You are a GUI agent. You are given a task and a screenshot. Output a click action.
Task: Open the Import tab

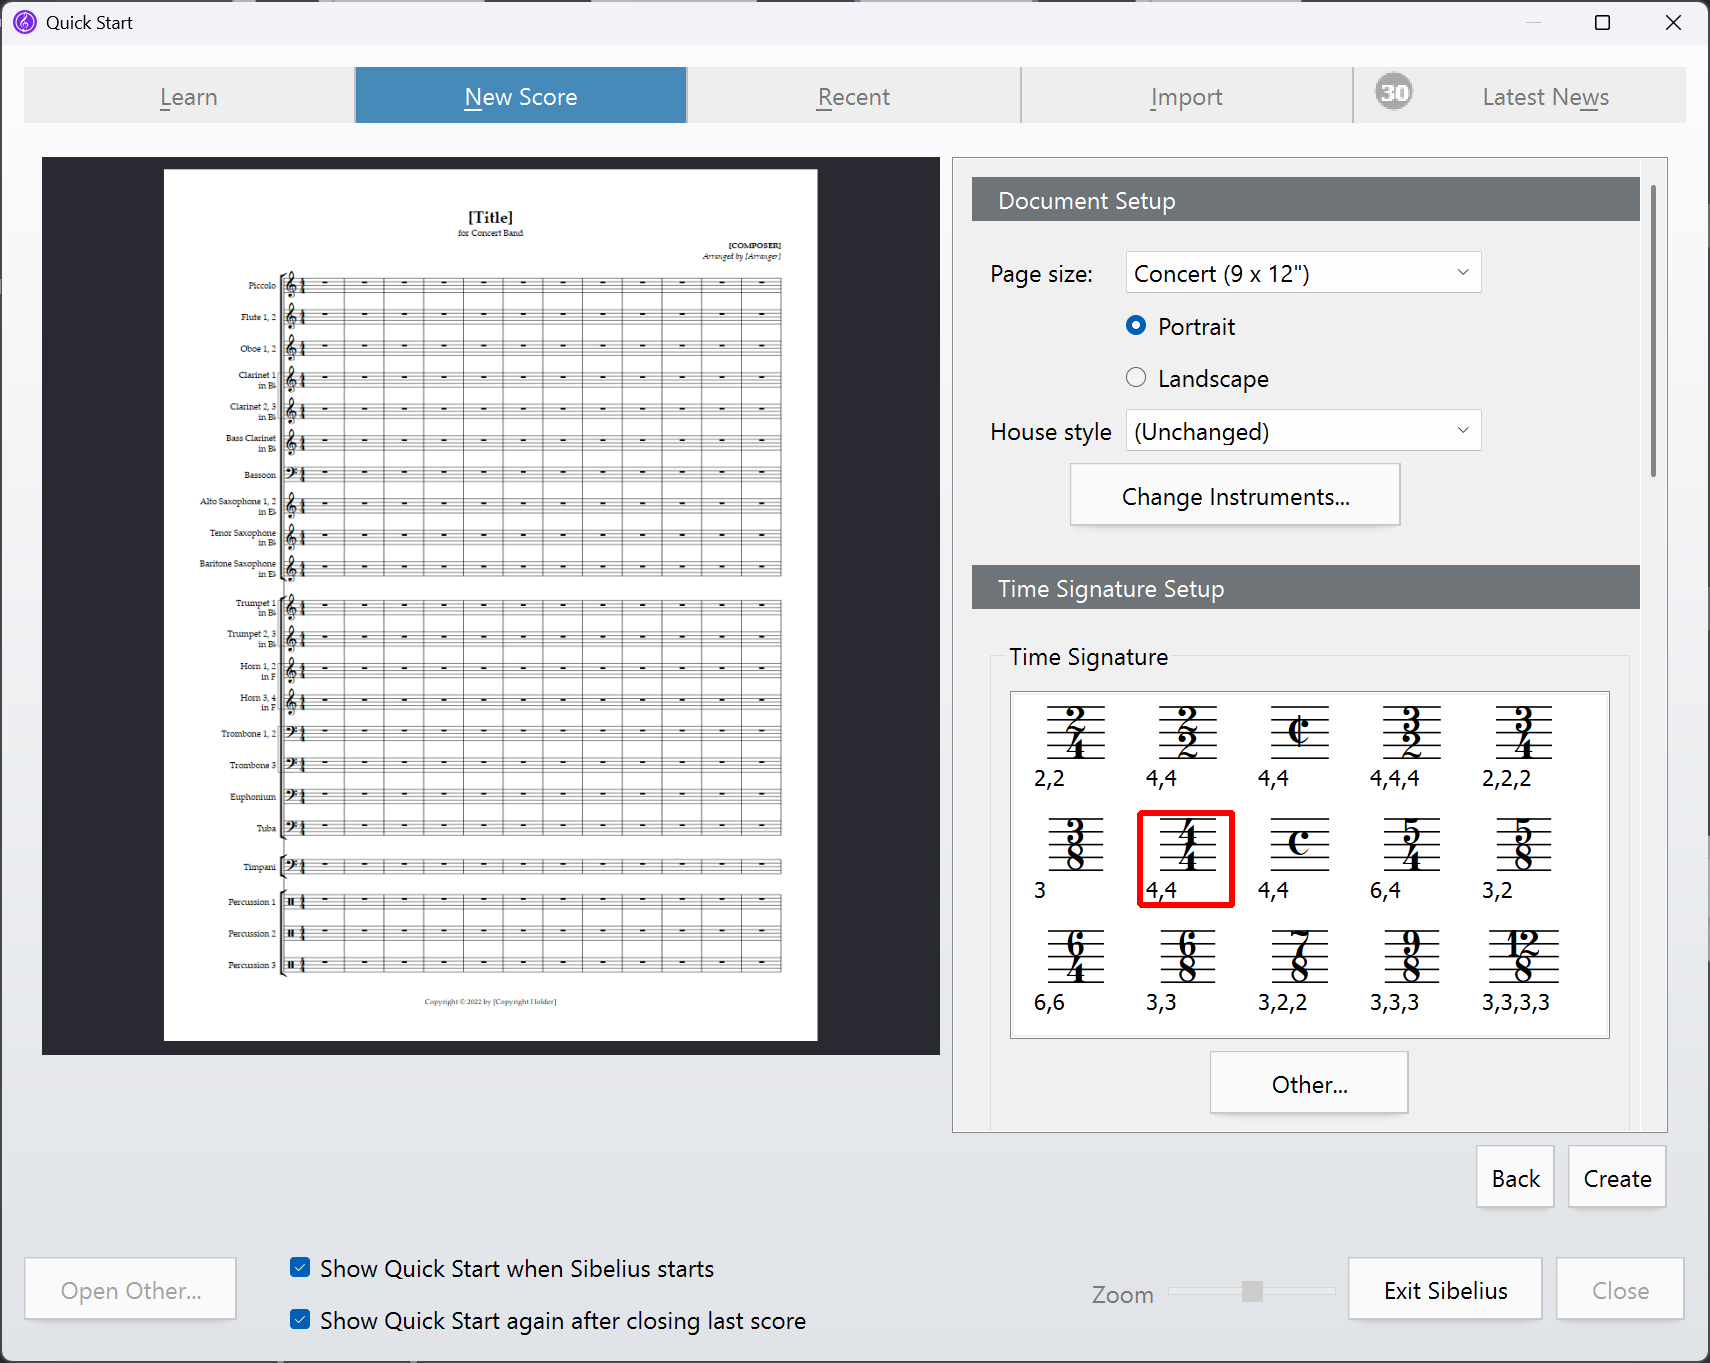click(1186, 97)
